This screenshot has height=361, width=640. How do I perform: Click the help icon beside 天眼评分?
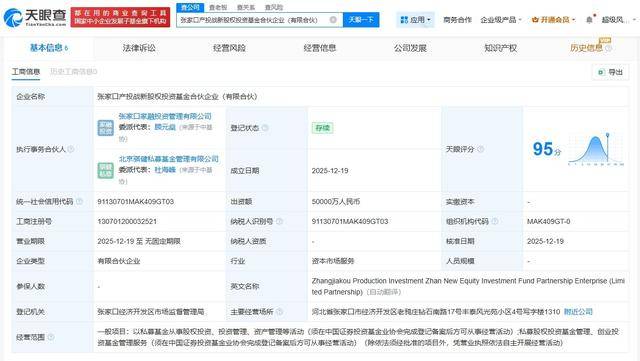481,149
